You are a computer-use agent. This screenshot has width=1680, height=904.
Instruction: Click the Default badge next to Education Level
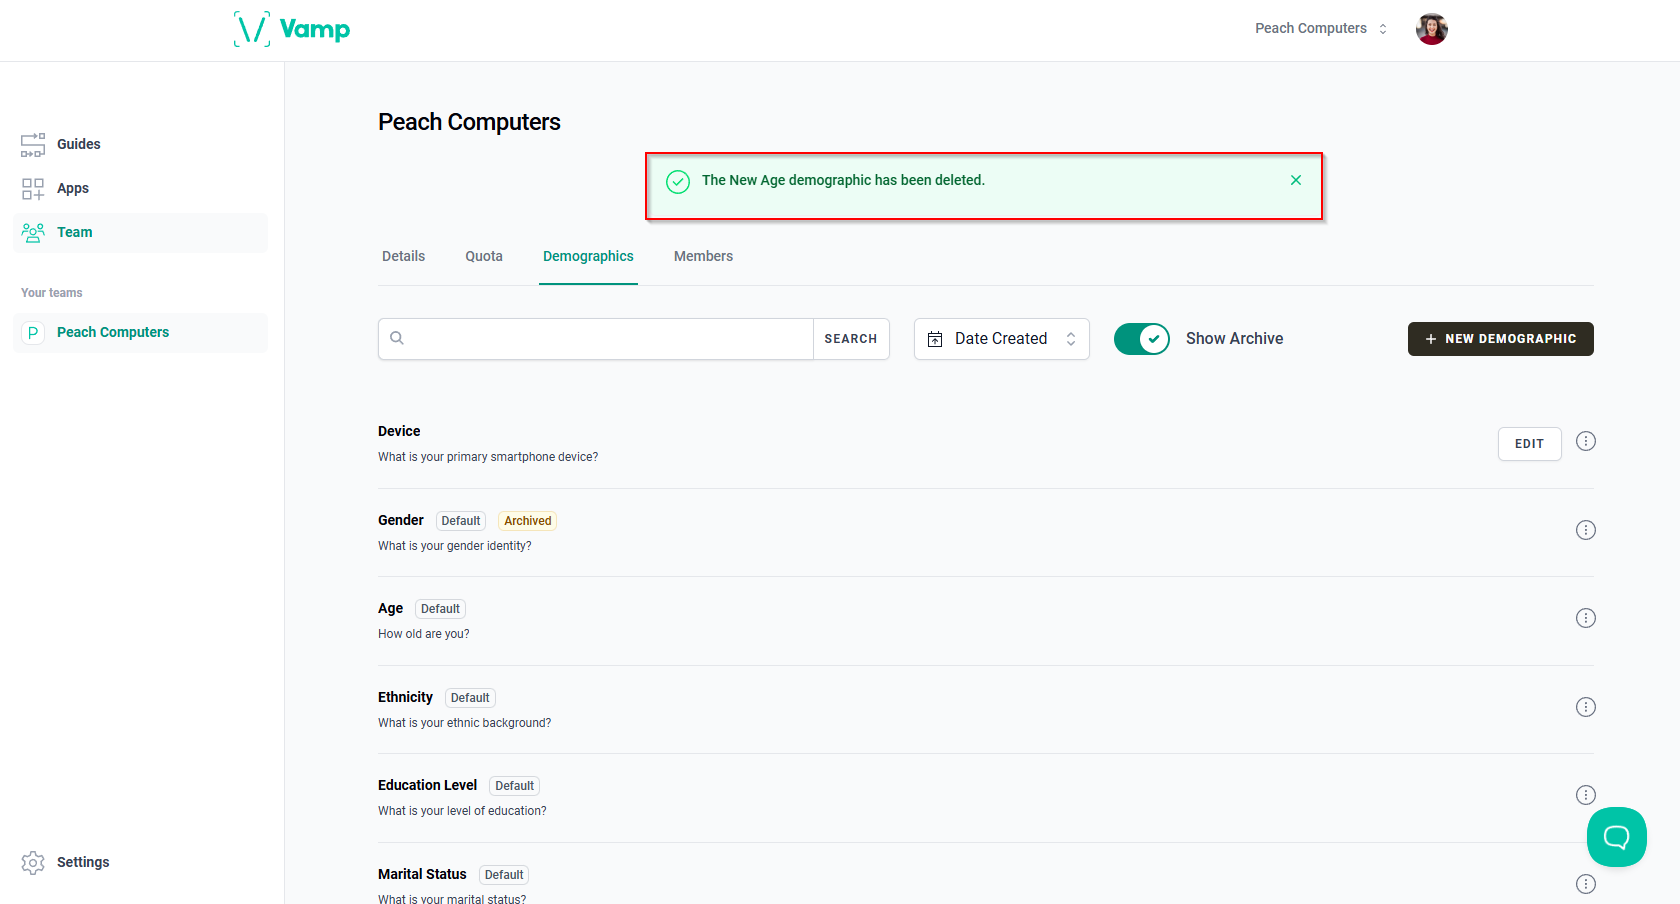tap(515, 786)
